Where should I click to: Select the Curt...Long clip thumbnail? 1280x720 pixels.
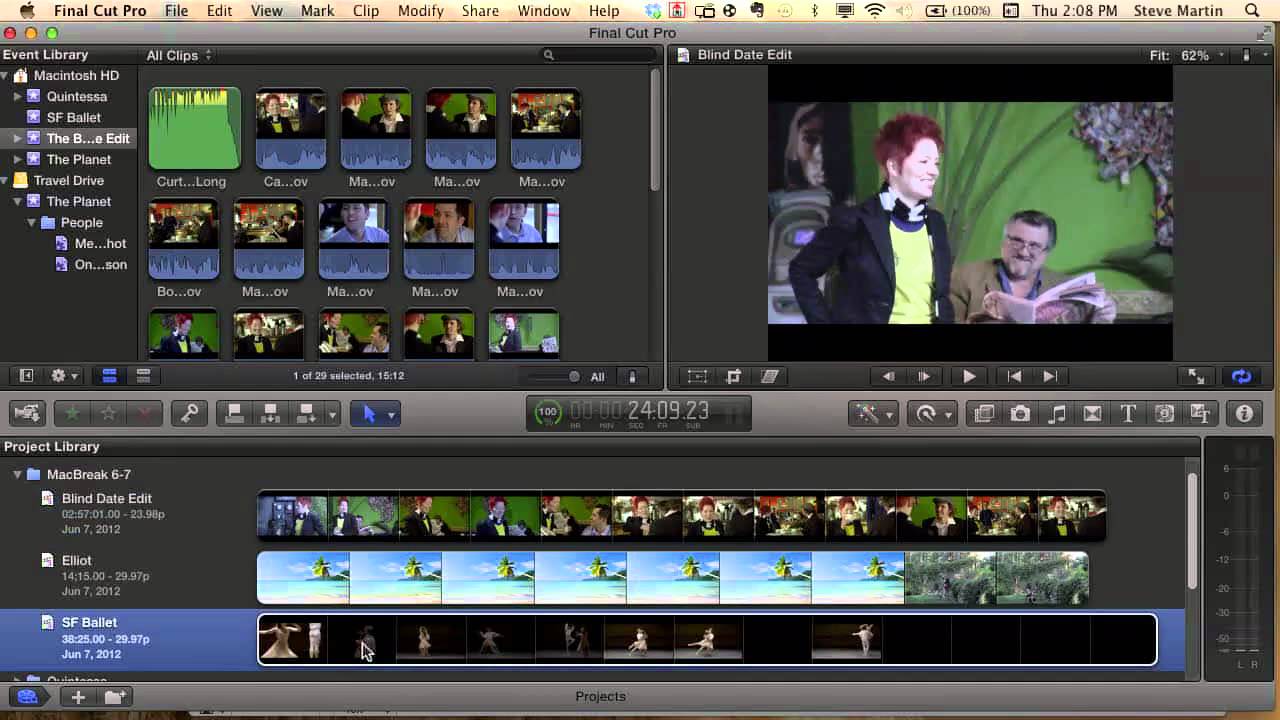[x=194, y=128]
